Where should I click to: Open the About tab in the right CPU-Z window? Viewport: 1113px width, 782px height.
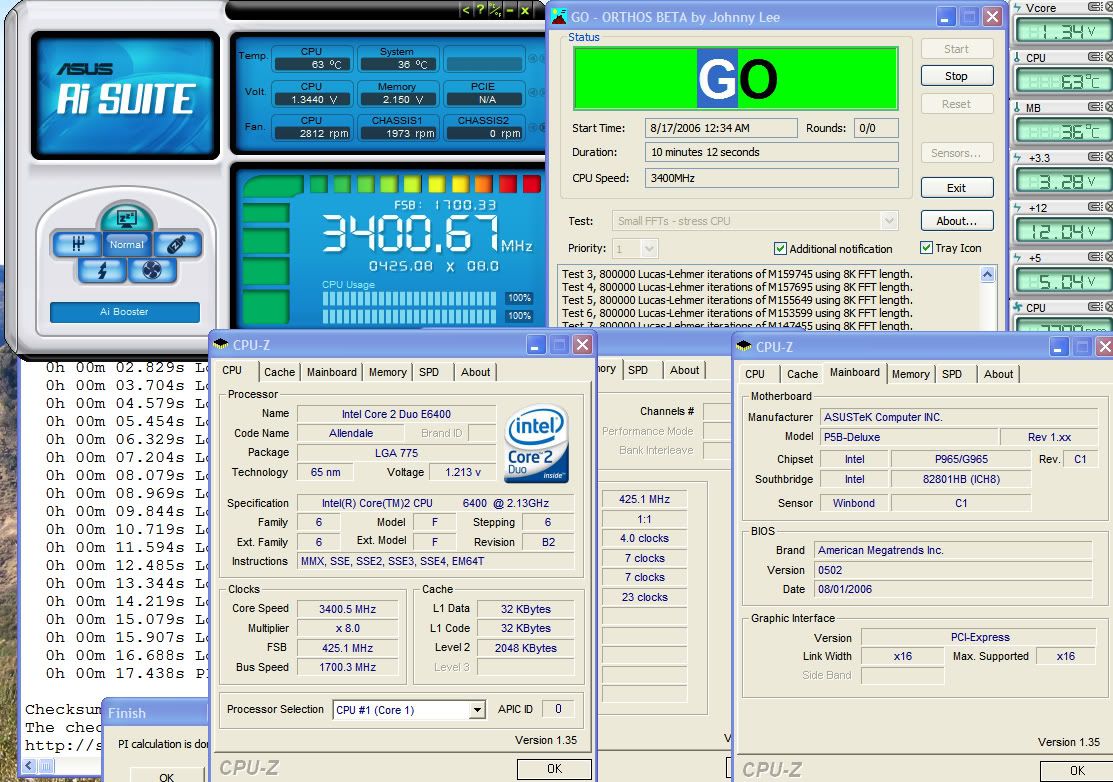(998, 375)
